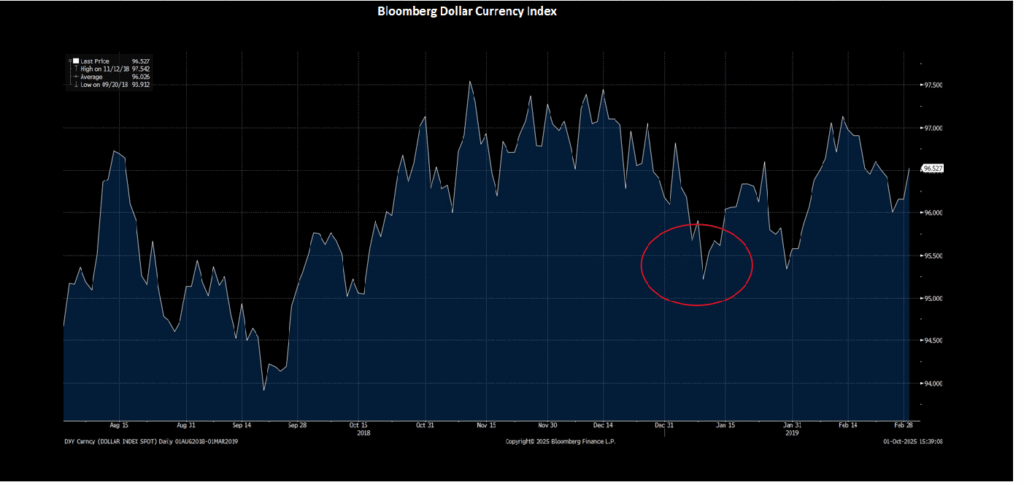Image resolution: width=1024 pixels, height=485 pixels.
Task: Click the Jan 31 date label
Action: (x=792, y=423)
